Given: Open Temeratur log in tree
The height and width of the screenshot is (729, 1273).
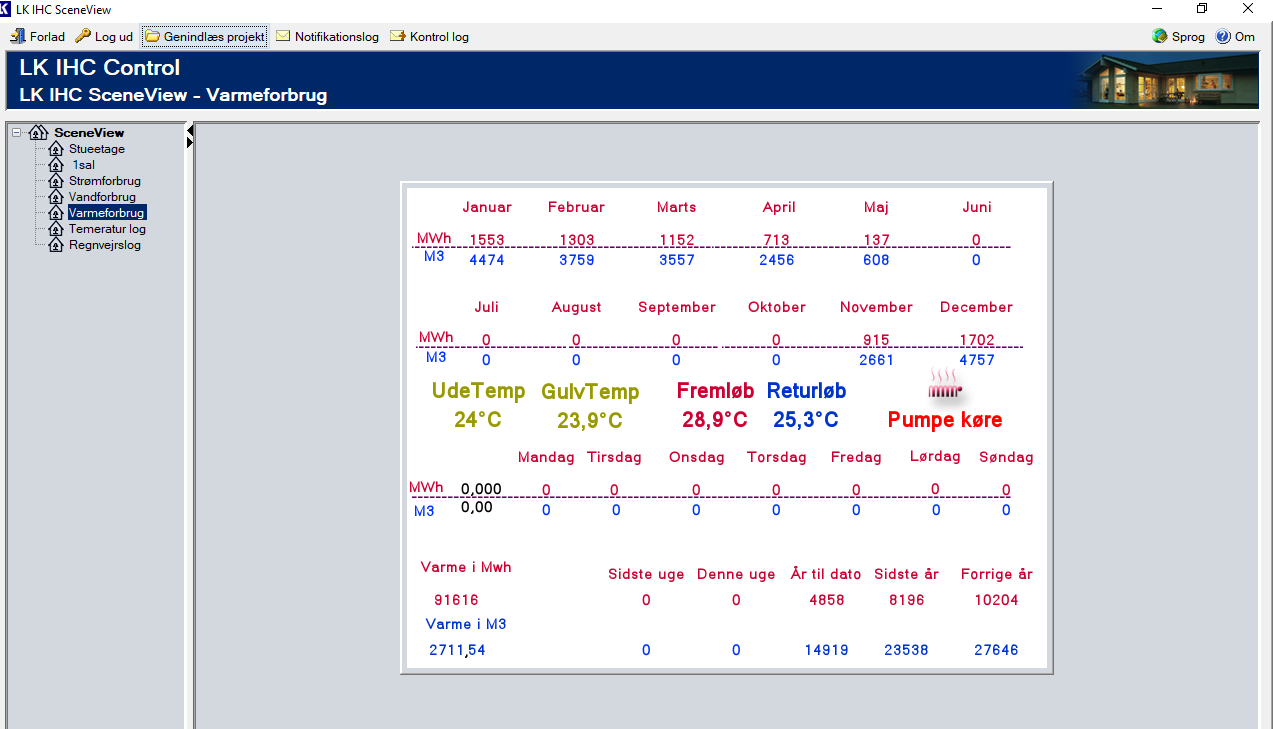Looking at the screenshot, I should click(x=107, y=229).
